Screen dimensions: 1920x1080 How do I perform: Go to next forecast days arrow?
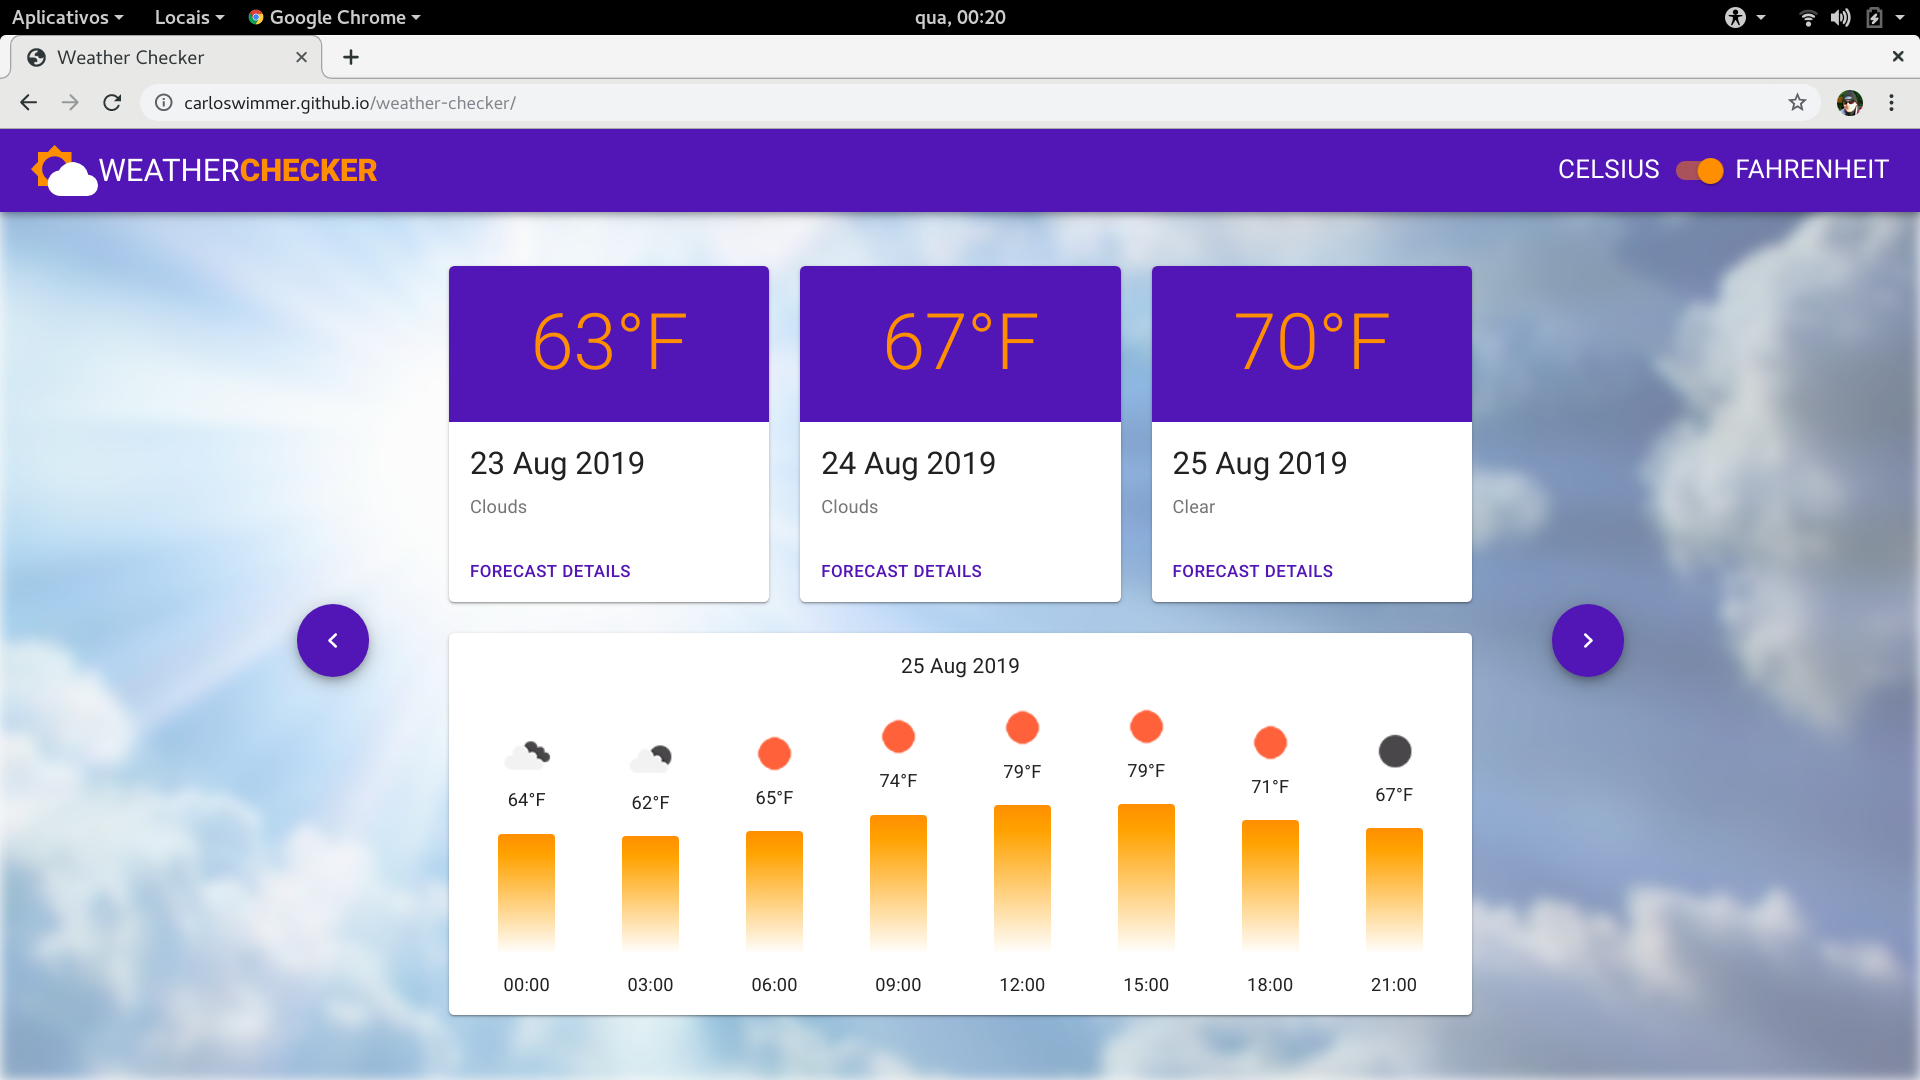[1587, 641]
